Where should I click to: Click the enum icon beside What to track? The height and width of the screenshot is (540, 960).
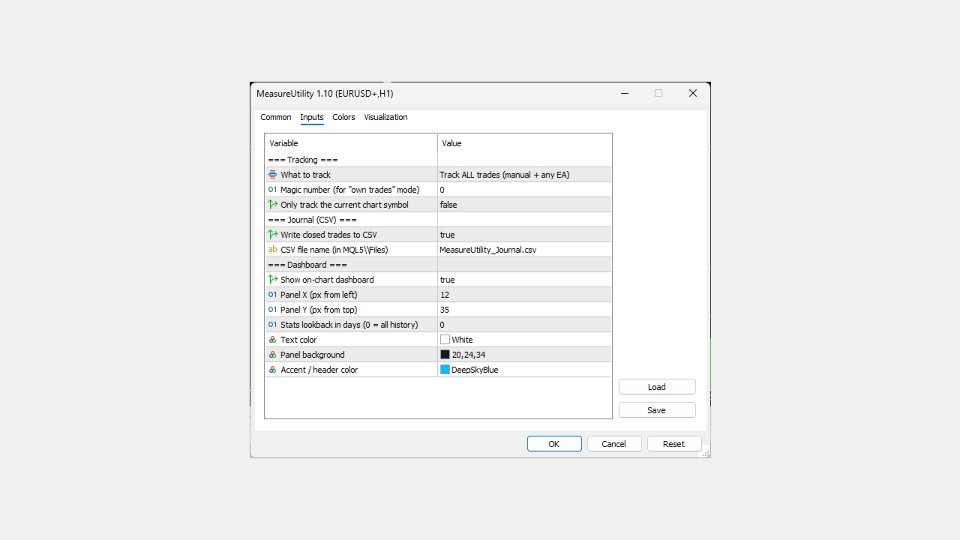(272, 174)
